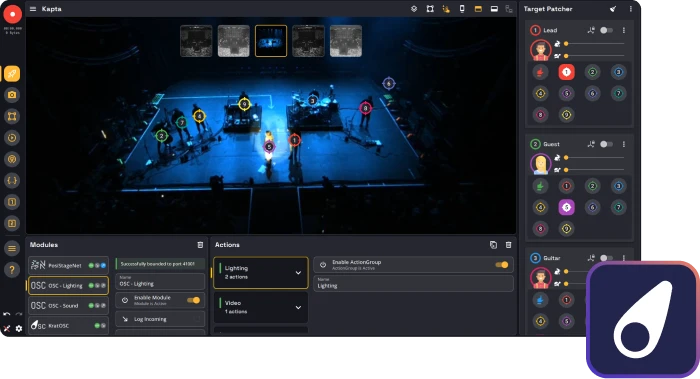Assign tracker 5 to Guest target
700x379 pixels.
click(x=567, y=208)
